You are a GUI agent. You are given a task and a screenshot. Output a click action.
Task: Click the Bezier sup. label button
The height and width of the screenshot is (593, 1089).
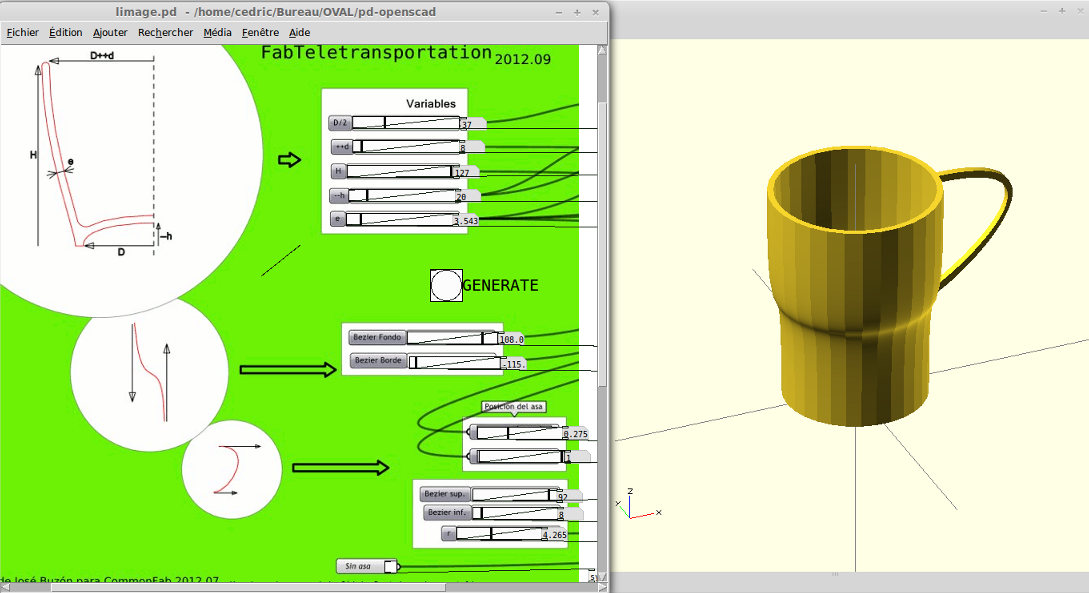coord(444,494)
